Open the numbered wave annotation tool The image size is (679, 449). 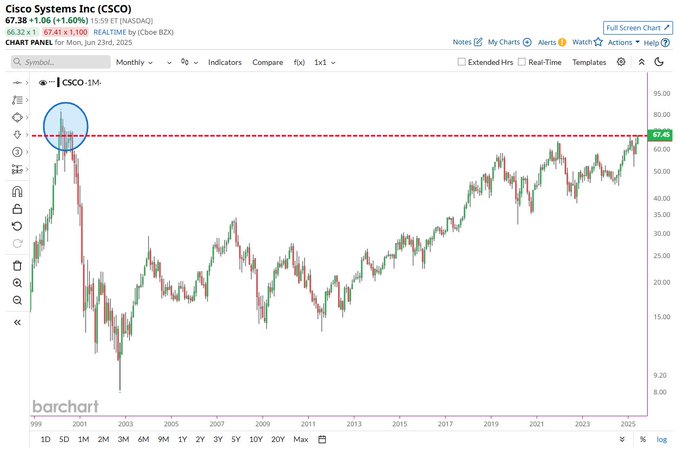pos(17,152)
